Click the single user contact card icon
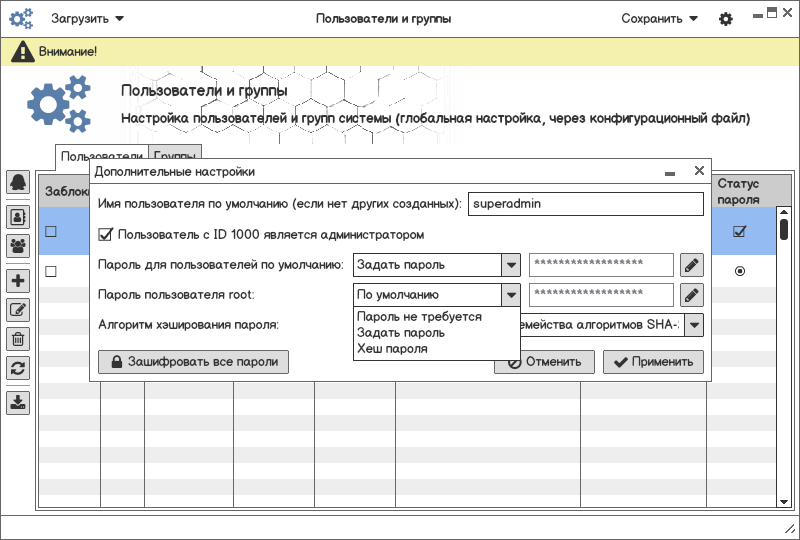The width and height of the screenshot is (800, 540). click(18, 215)
